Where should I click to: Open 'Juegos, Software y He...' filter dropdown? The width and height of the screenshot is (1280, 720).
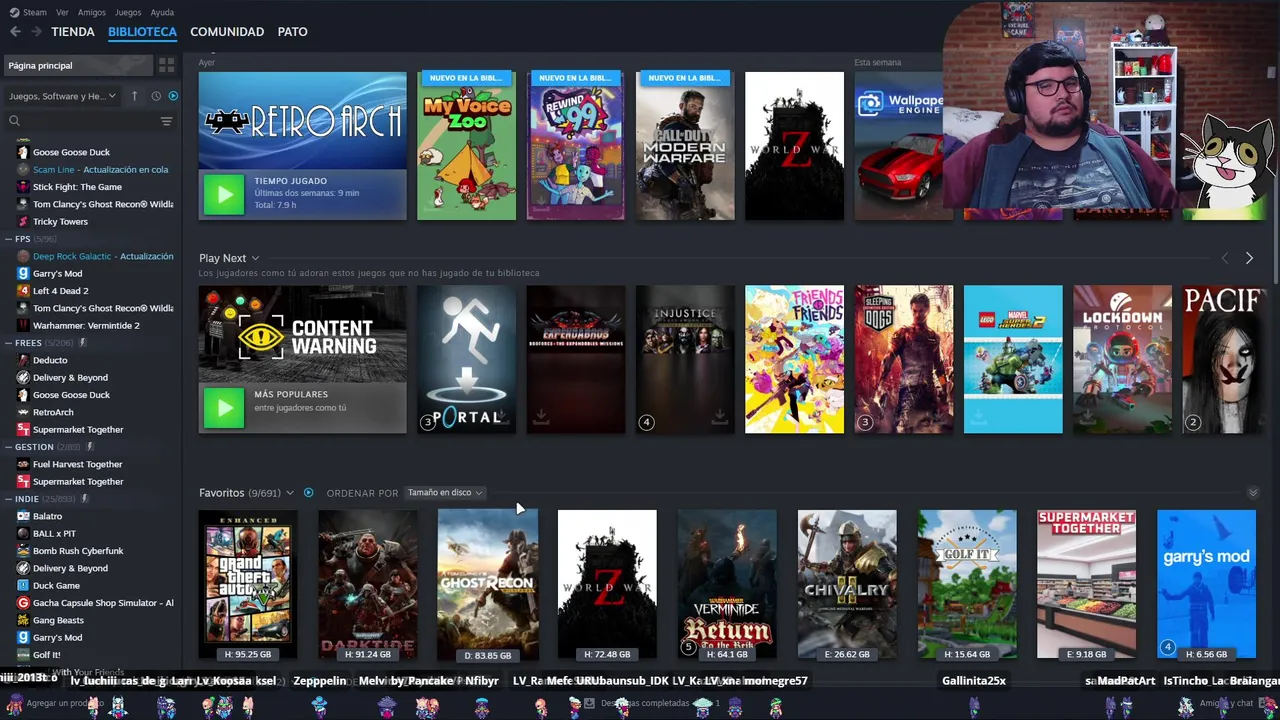[x=62, y=96]
